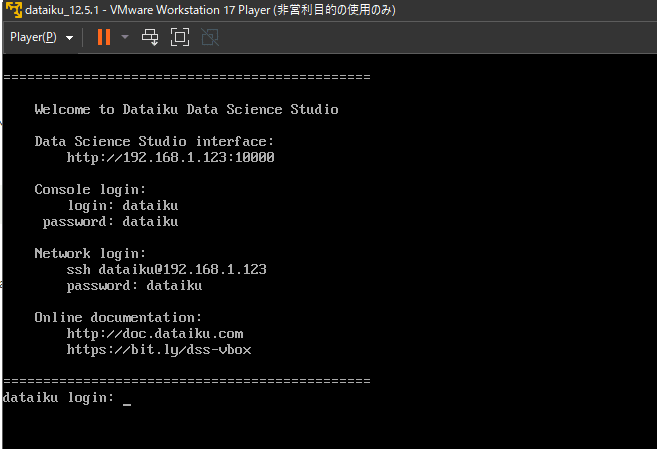Expand the power options arrow beside pause
This screenshot has width=657, height=449.
point(124,37)
